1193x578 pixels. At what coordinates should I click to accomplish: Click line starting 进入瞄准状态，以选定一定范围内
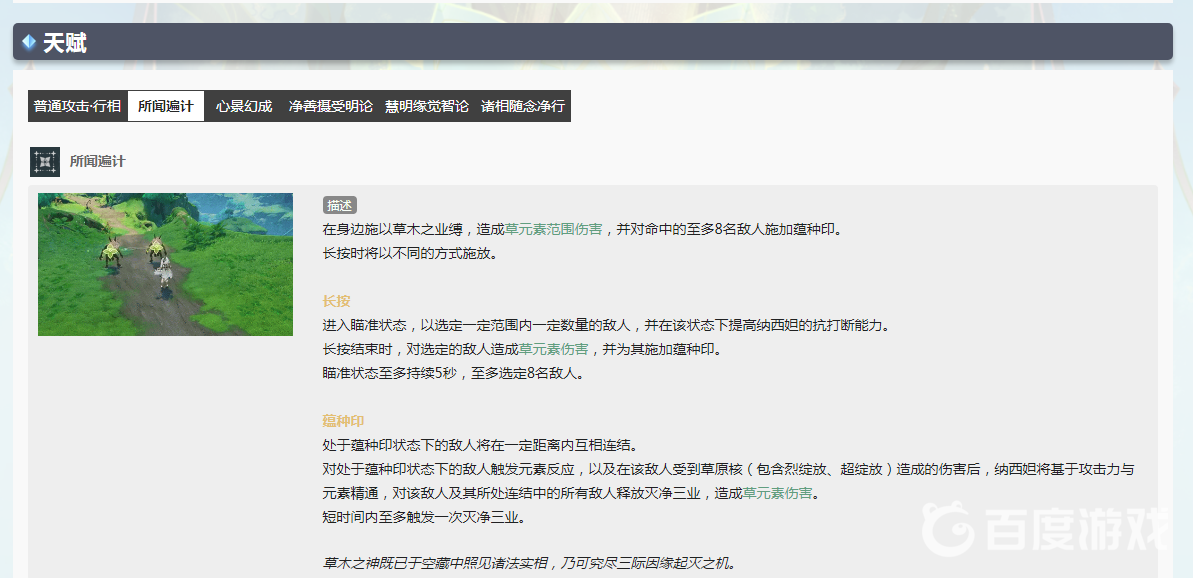(x=606, y=326)
